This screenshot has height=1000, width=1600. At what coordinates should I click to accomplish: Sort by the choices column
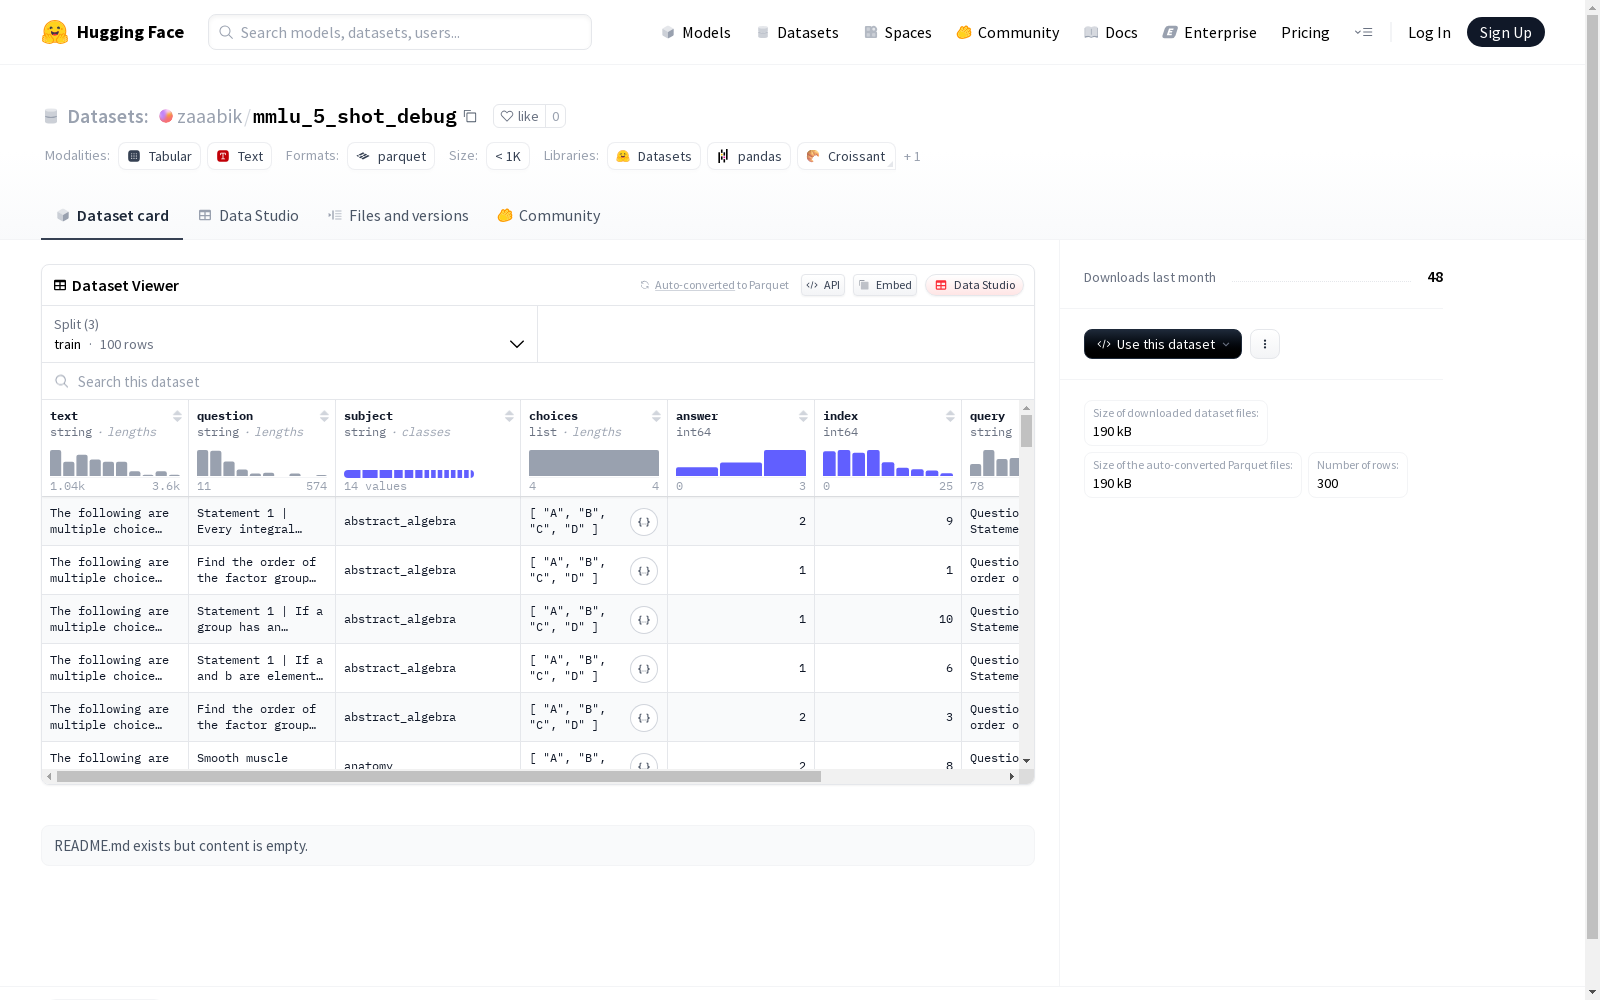coord(656,416)
